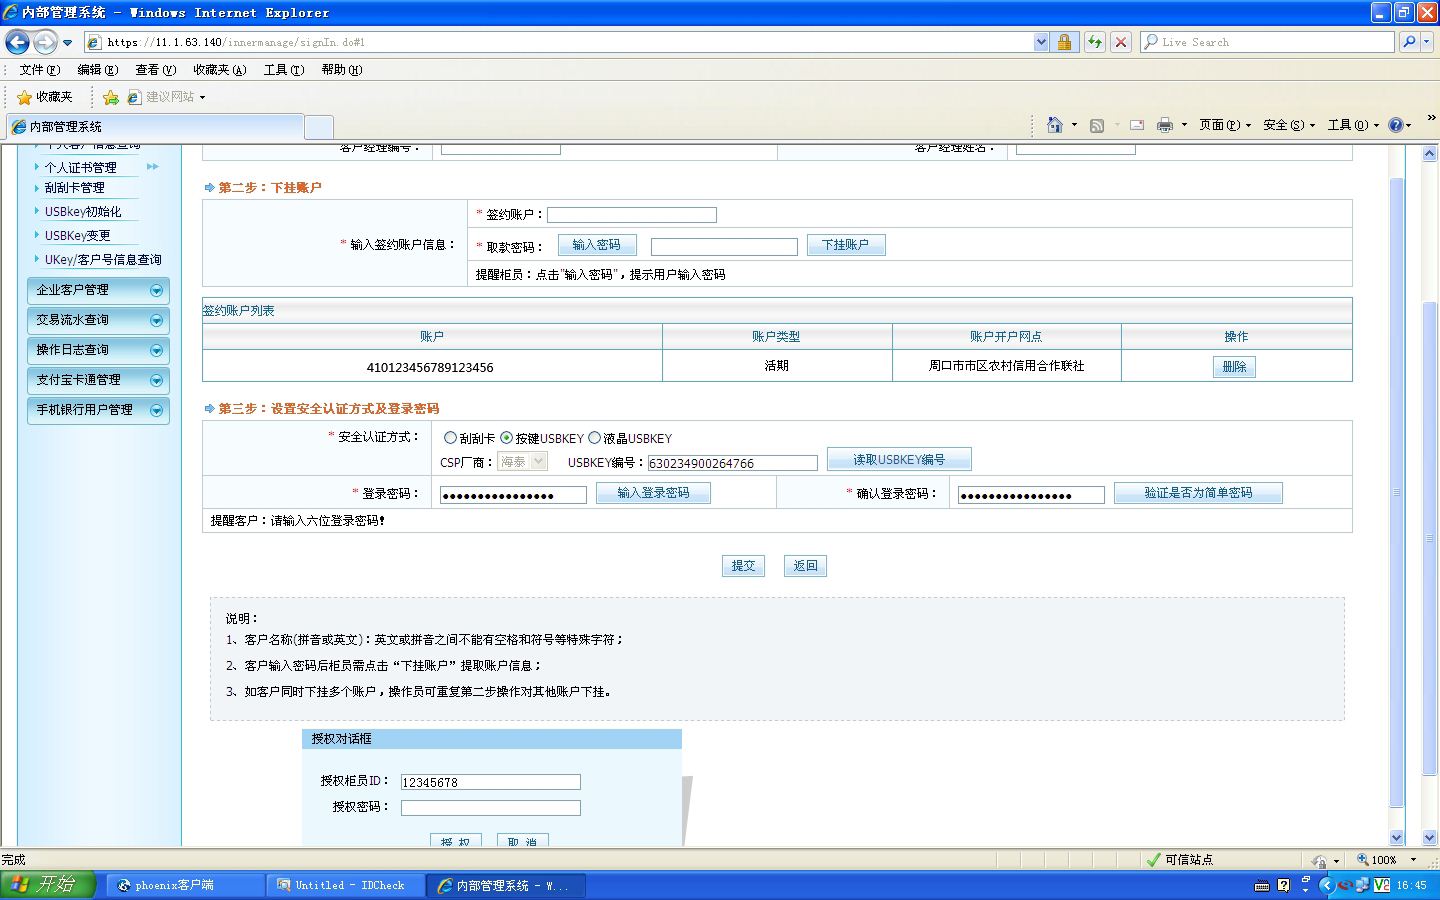Screen dimensions: 1440x900
Task: Click the 输入密码 button
Action: tap(597, 245)
